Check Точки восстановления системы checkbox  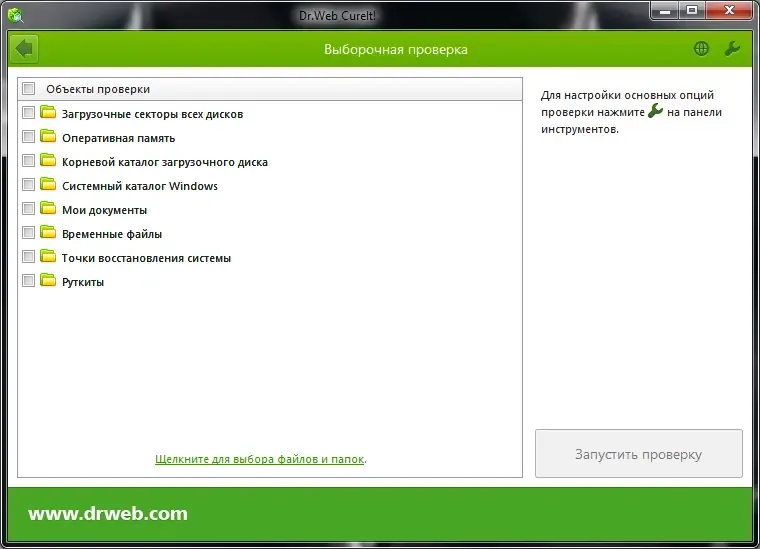tap(29, 256)
